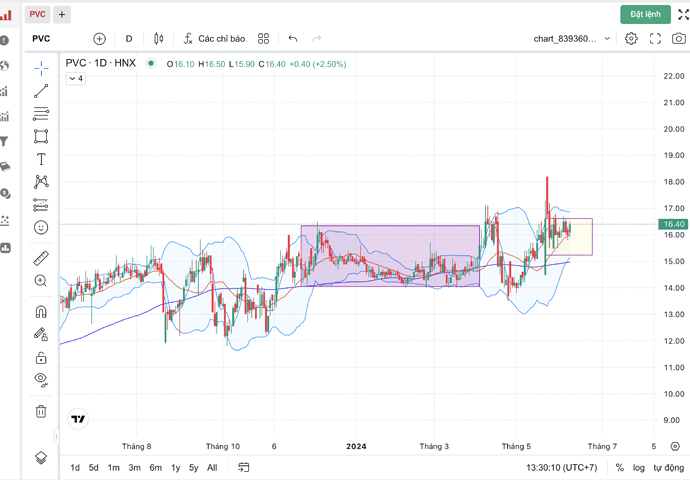Toggle stay-in-drawing-mode pencil lock
The image size is (690, 480).
pyautogui.click(x=41, y=334)
